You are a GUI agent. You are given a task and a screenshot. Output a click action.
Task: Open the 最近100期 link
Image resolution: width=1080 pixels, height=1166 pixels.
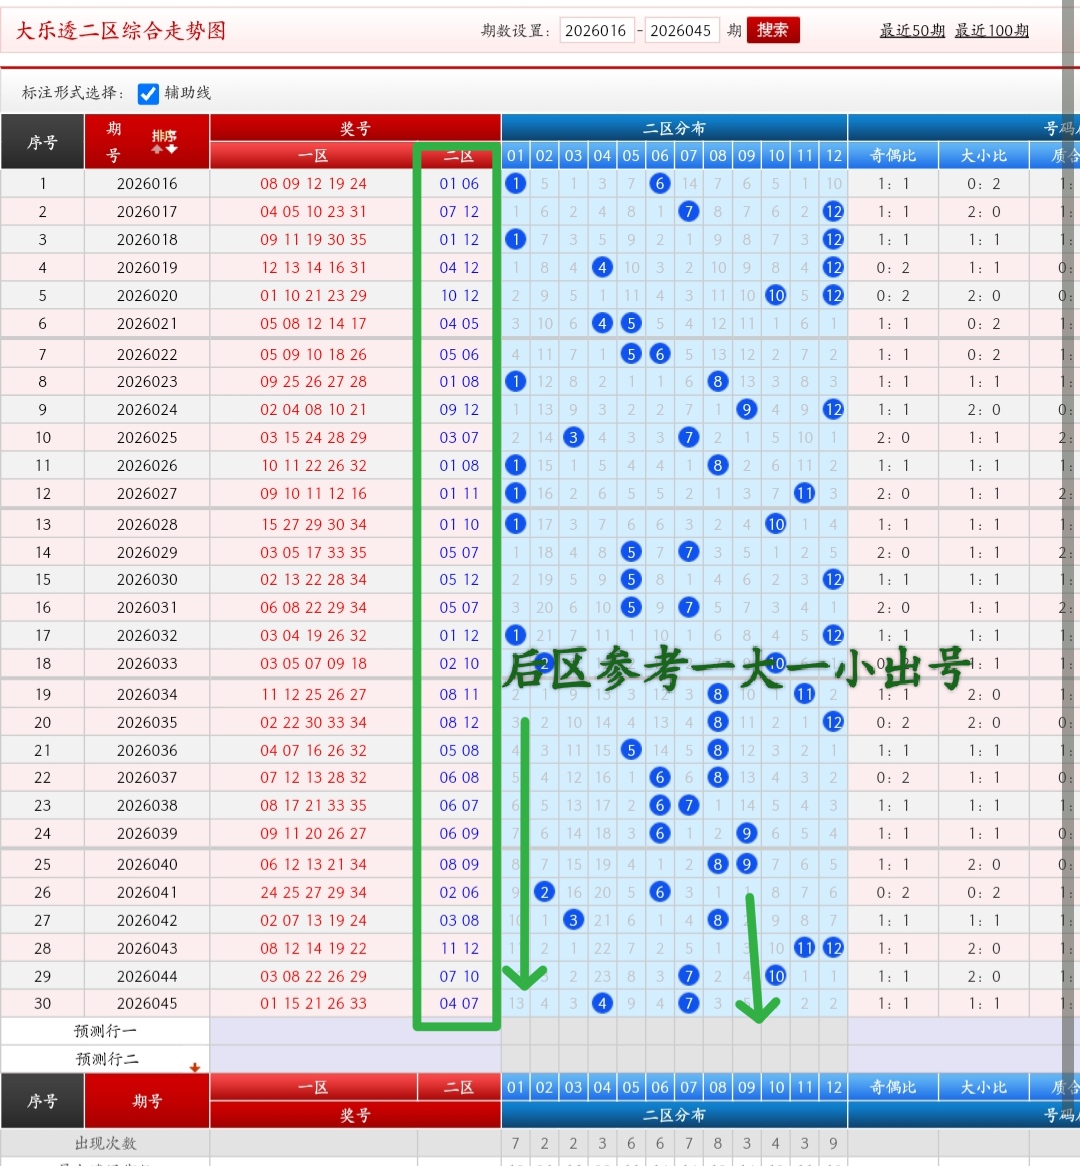(x=991, y=31)
